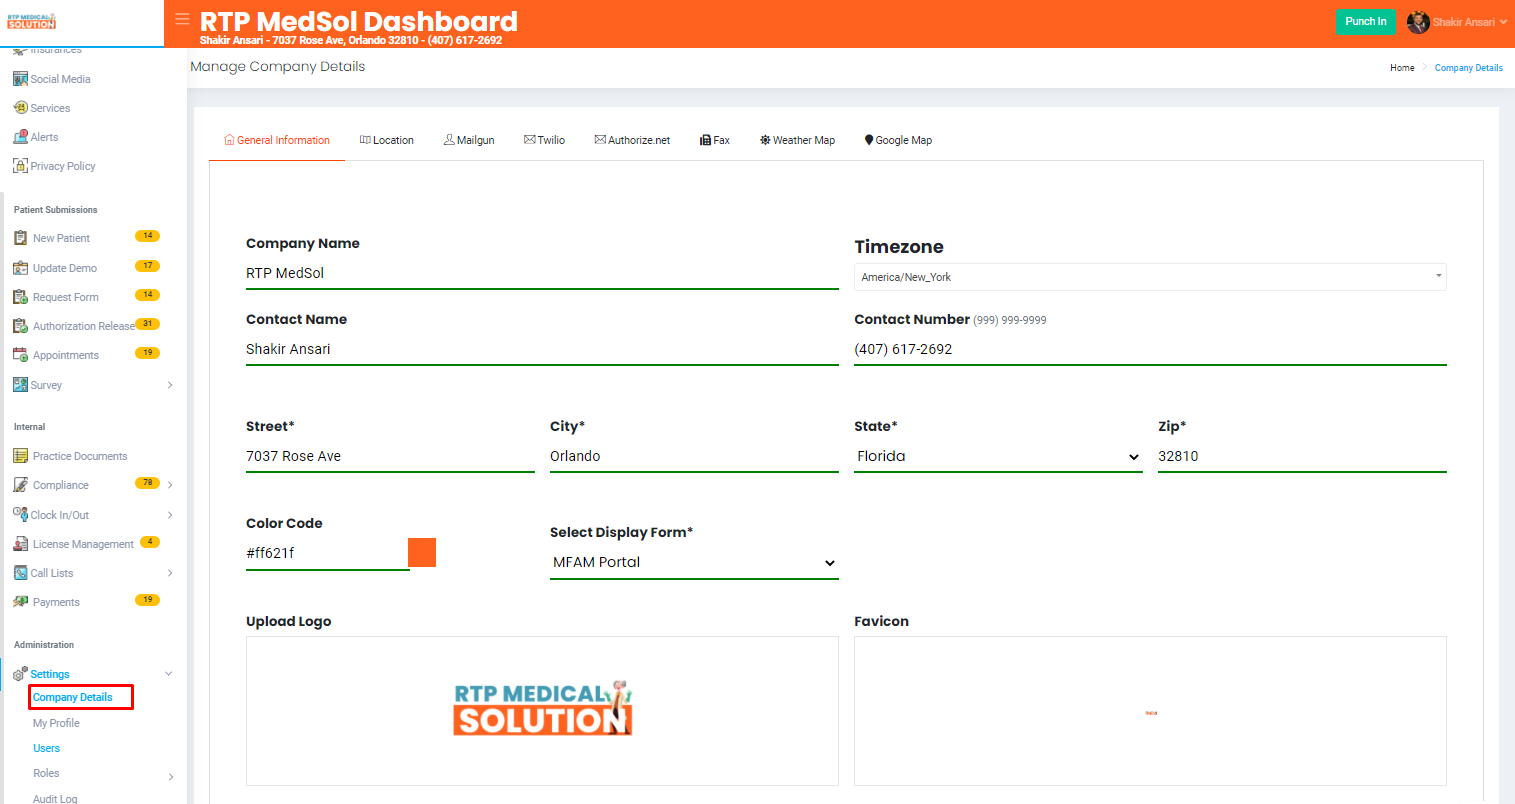
Task: Click Shakir Ansari user avatar
Action: coord(1418,22)
